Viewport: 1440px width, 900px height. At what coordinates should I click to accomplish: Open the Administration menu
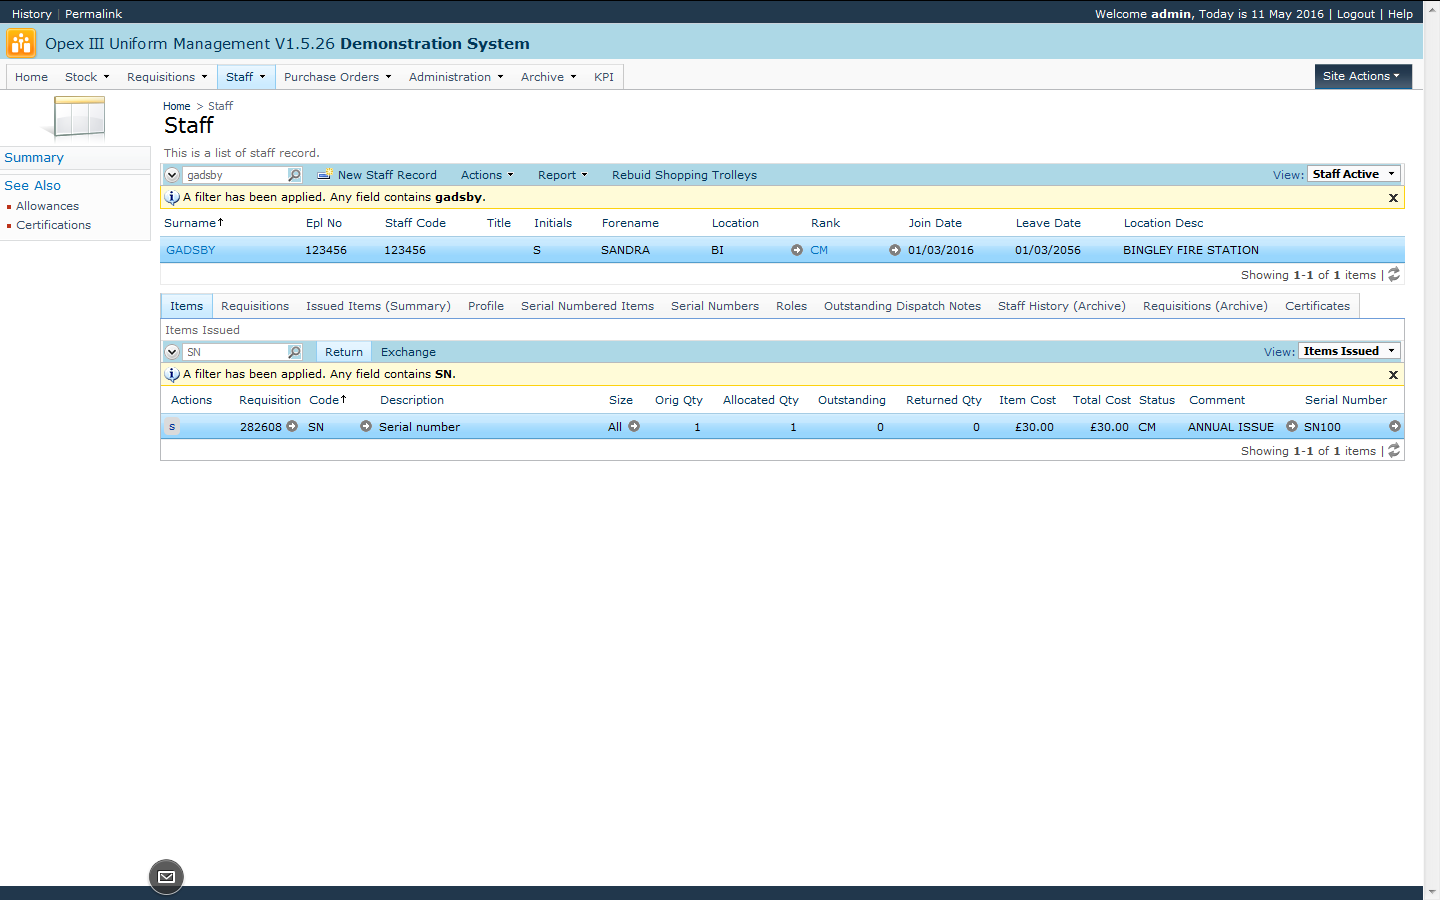click(x=456, y=77)
